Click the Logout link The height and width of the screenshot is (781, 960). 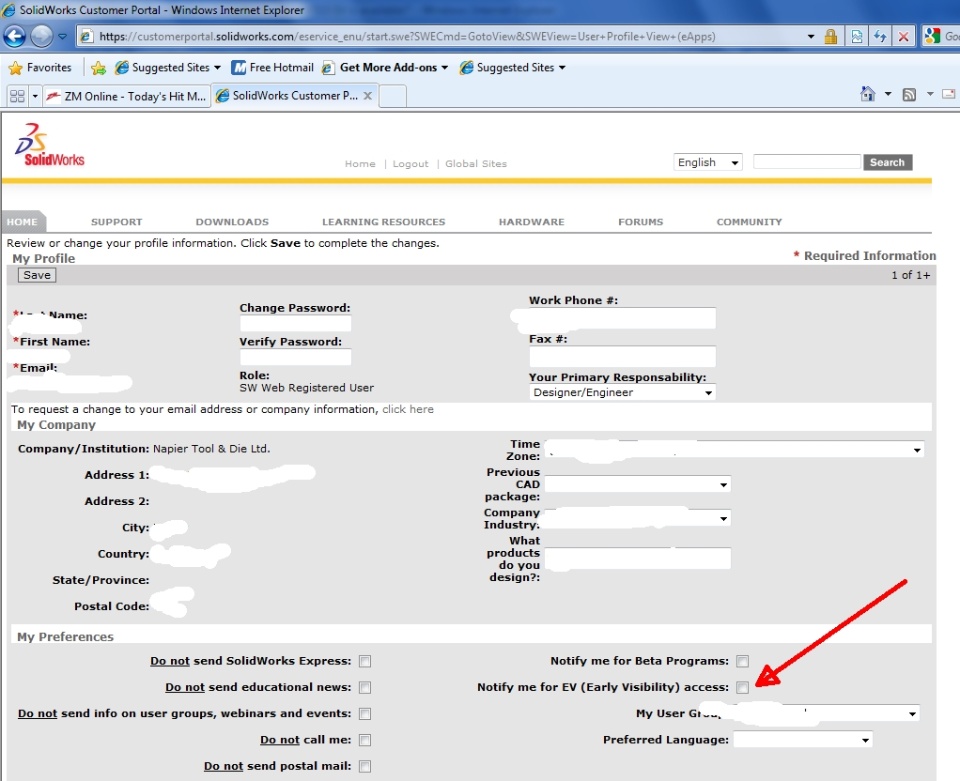(x=410, y=164)
